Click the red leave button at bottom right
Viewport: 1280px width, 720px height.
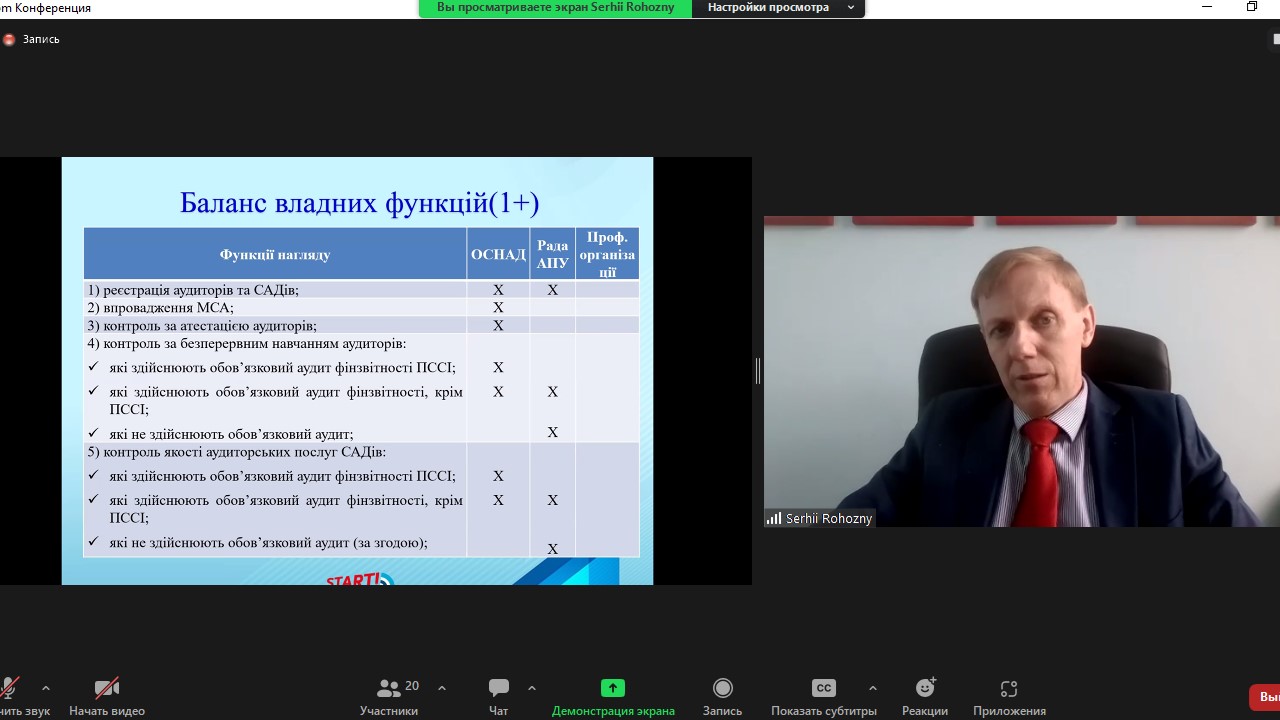[1265, 697]
